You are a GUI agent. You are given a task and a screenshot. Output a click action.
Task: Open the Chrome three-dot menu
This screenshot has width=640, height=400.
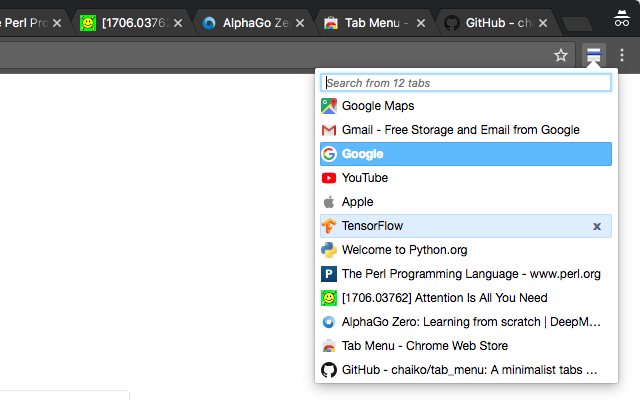622,55
